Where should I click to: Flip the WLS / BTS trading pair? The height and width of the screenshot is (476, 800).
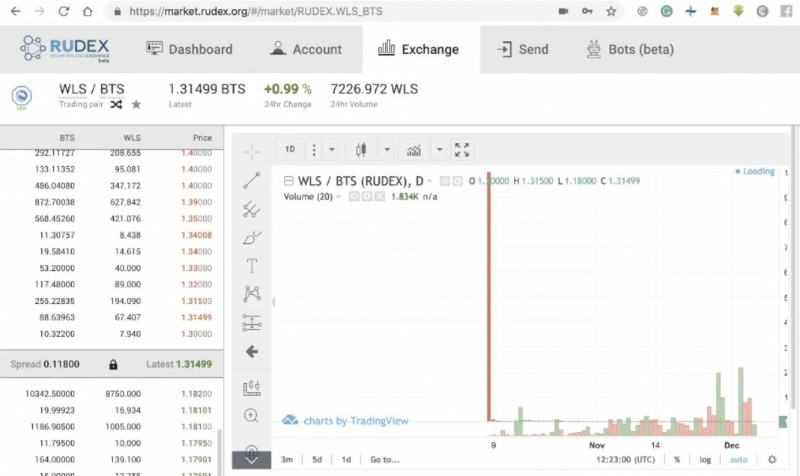pyautogui.click(x=116, y=105)
